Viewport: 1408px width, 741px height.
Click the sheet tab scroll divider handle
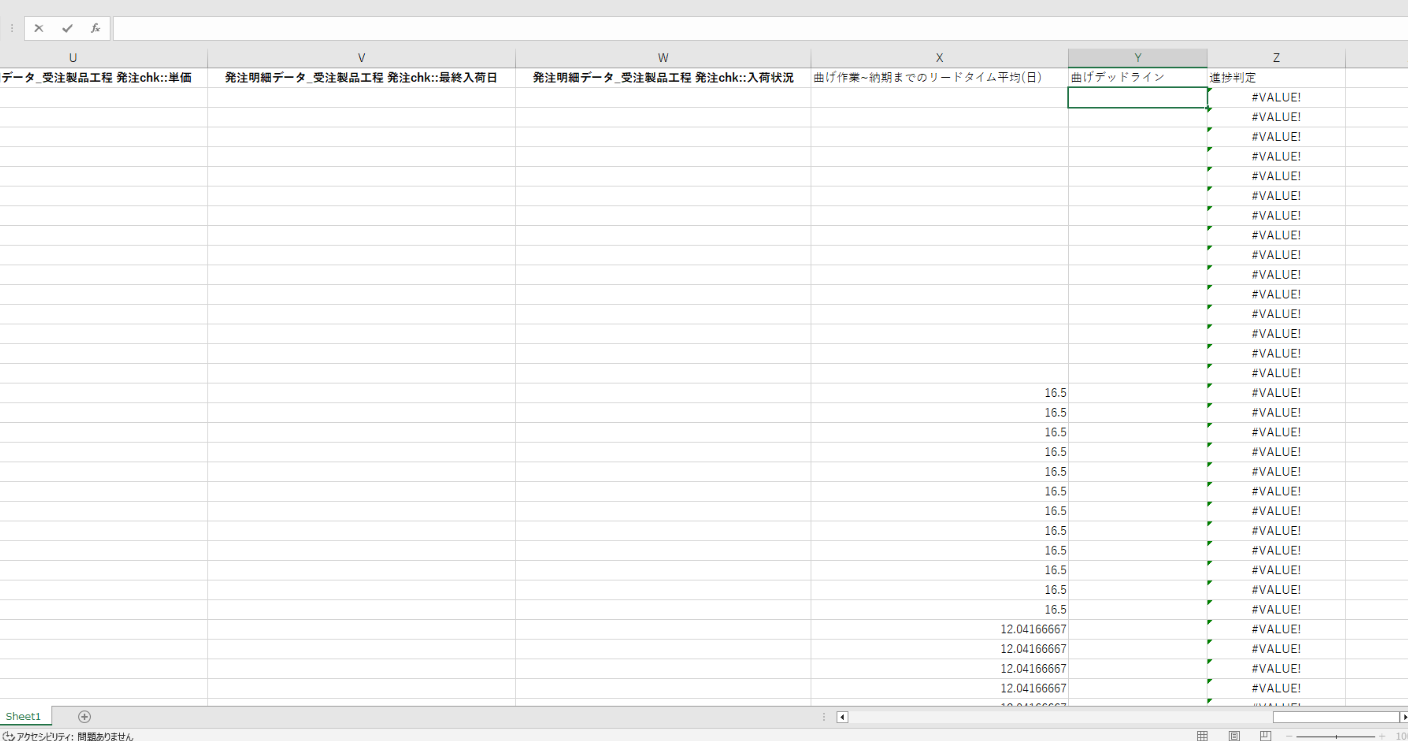click(824, 717)
